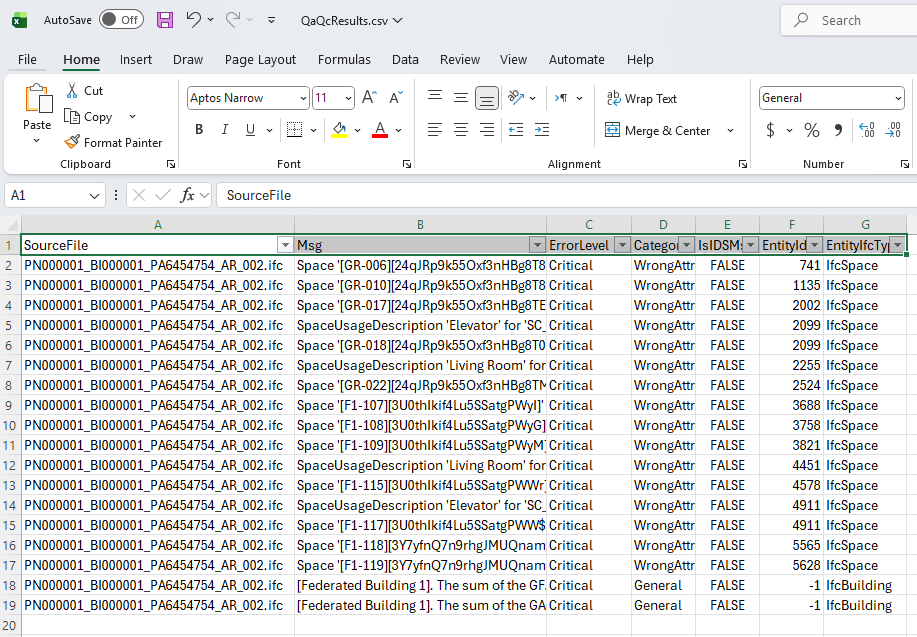Click the Center Align icon
Screen dimensions: 917x637
[x=461, y=130]
